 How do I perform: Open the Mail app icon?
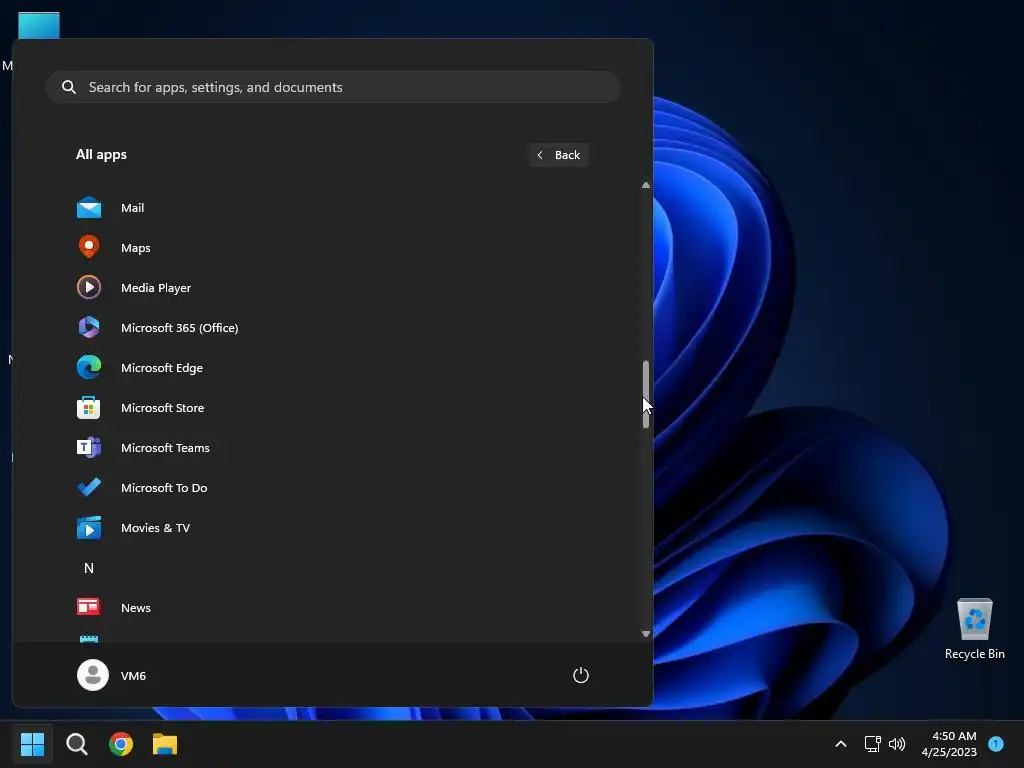pos(89,208)
